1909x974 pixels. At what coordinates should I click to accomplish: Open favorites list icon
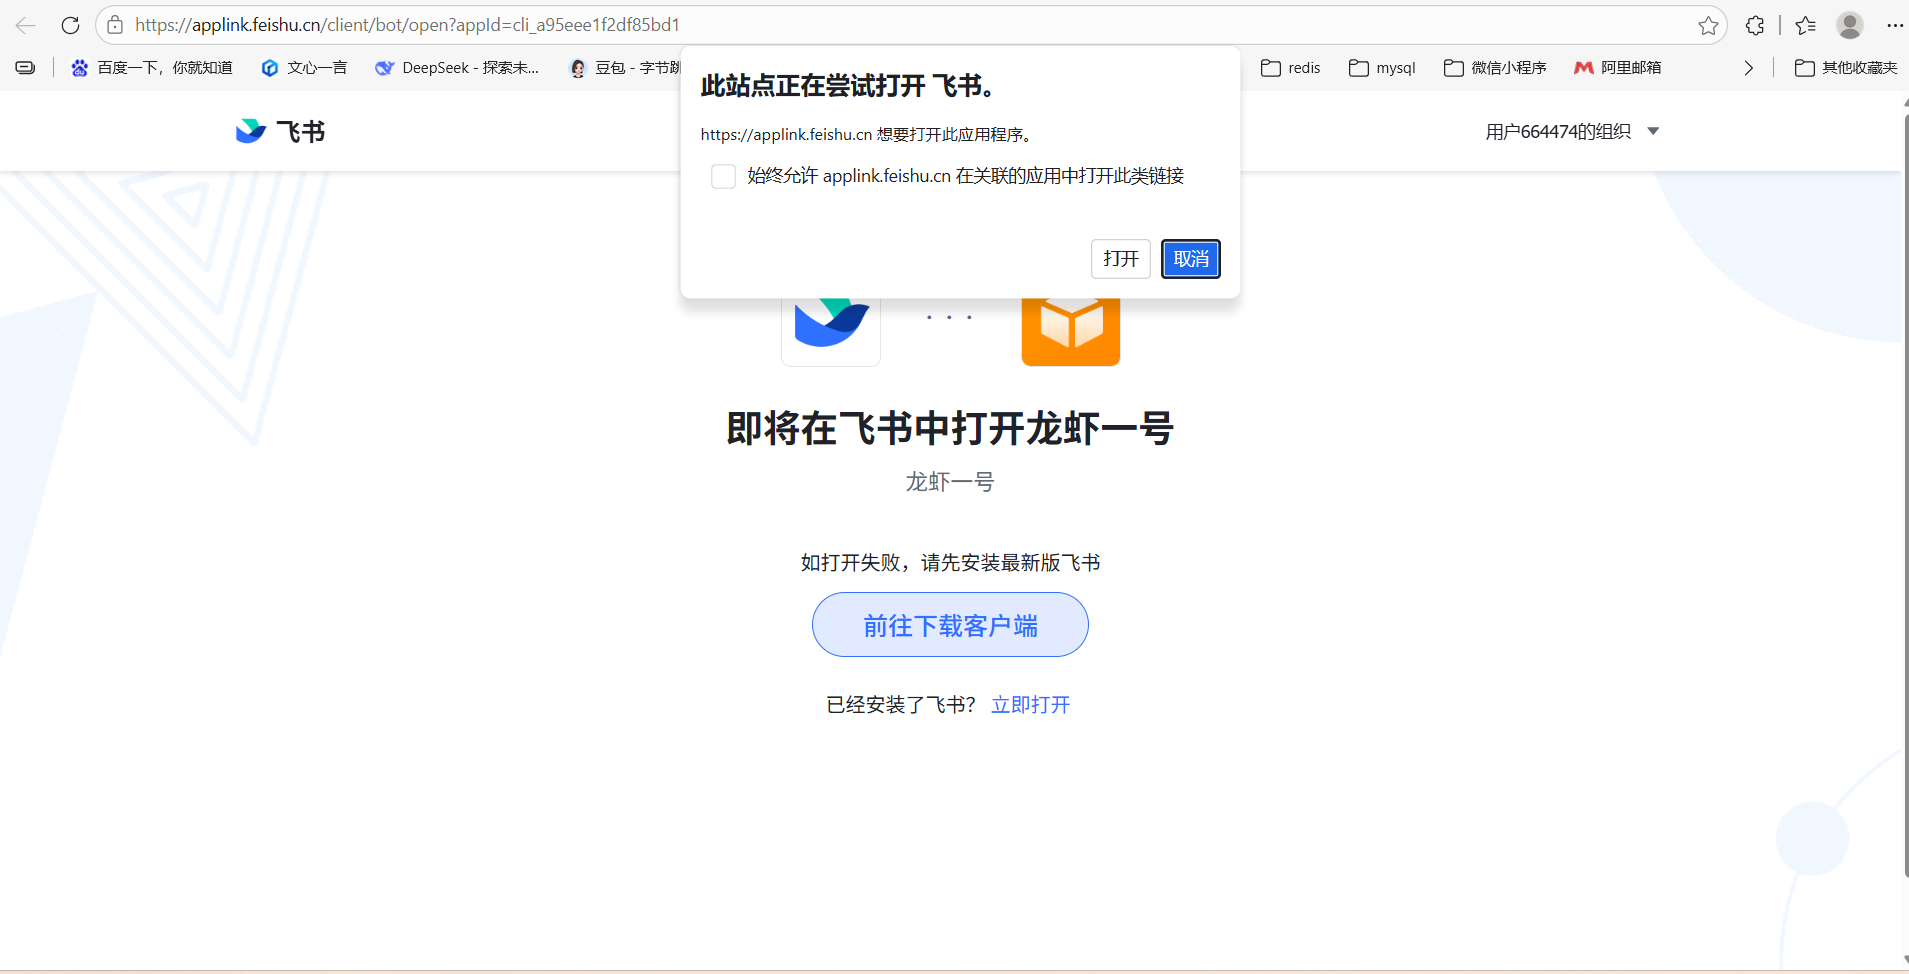coord(1805,25)
